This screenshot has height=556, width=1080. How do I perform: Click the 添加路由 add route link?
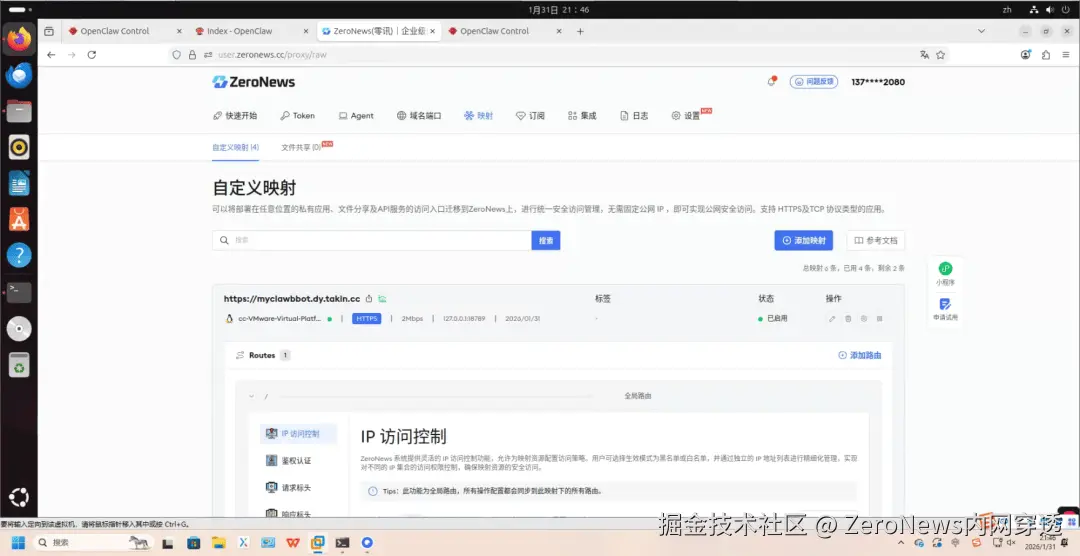[x=860, y=356]
